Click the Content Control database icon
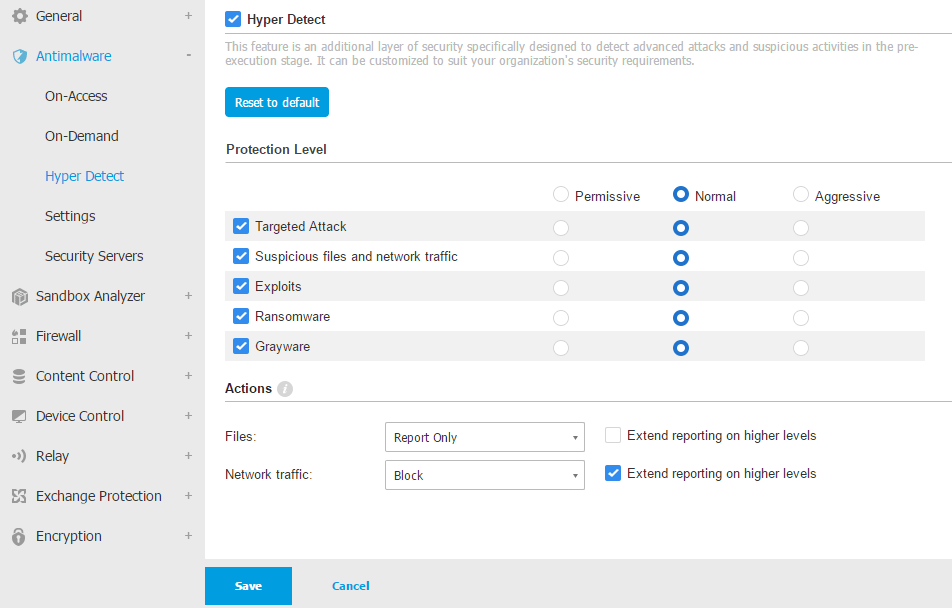952x608 pixels. [19, 376]
